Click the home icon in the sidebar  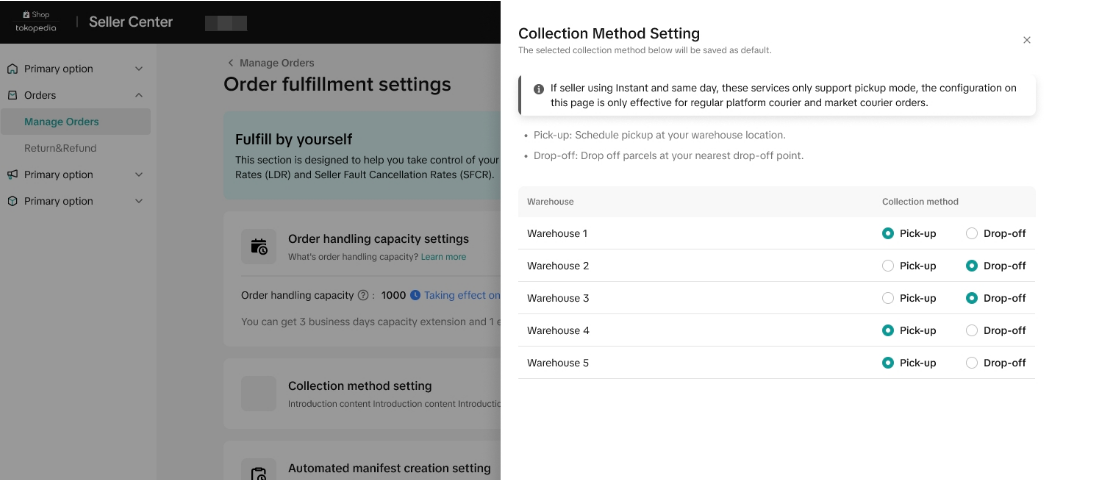pyautogui.click(x=13, y=69)
